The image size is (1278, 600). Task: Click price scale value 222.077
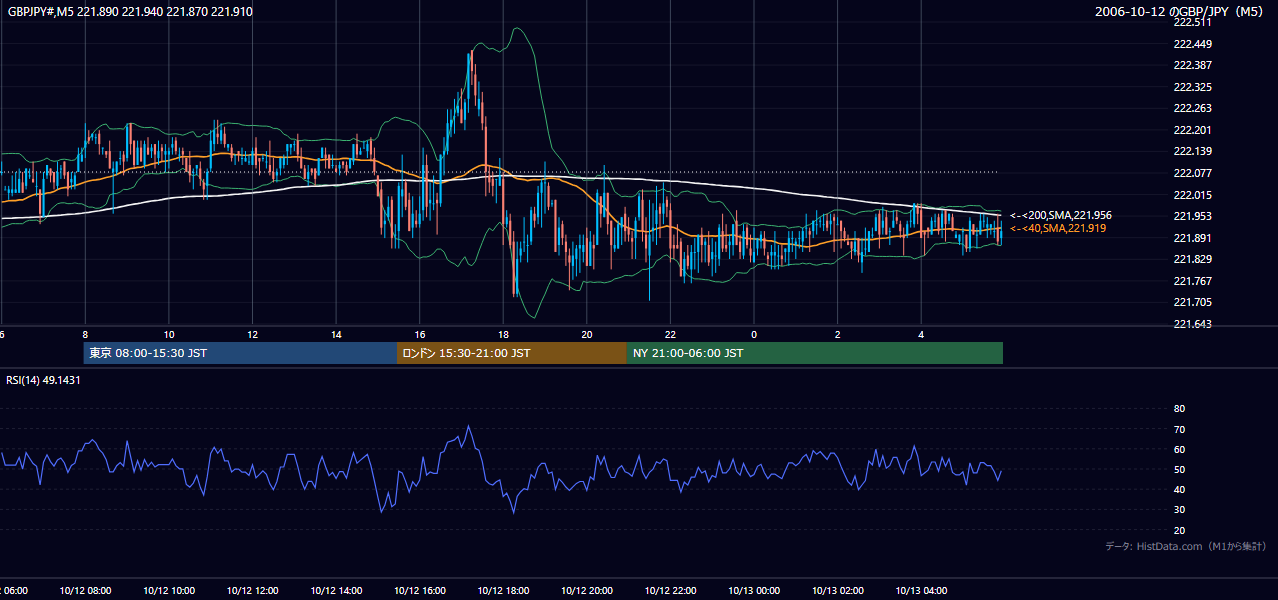coord(1193,173)
